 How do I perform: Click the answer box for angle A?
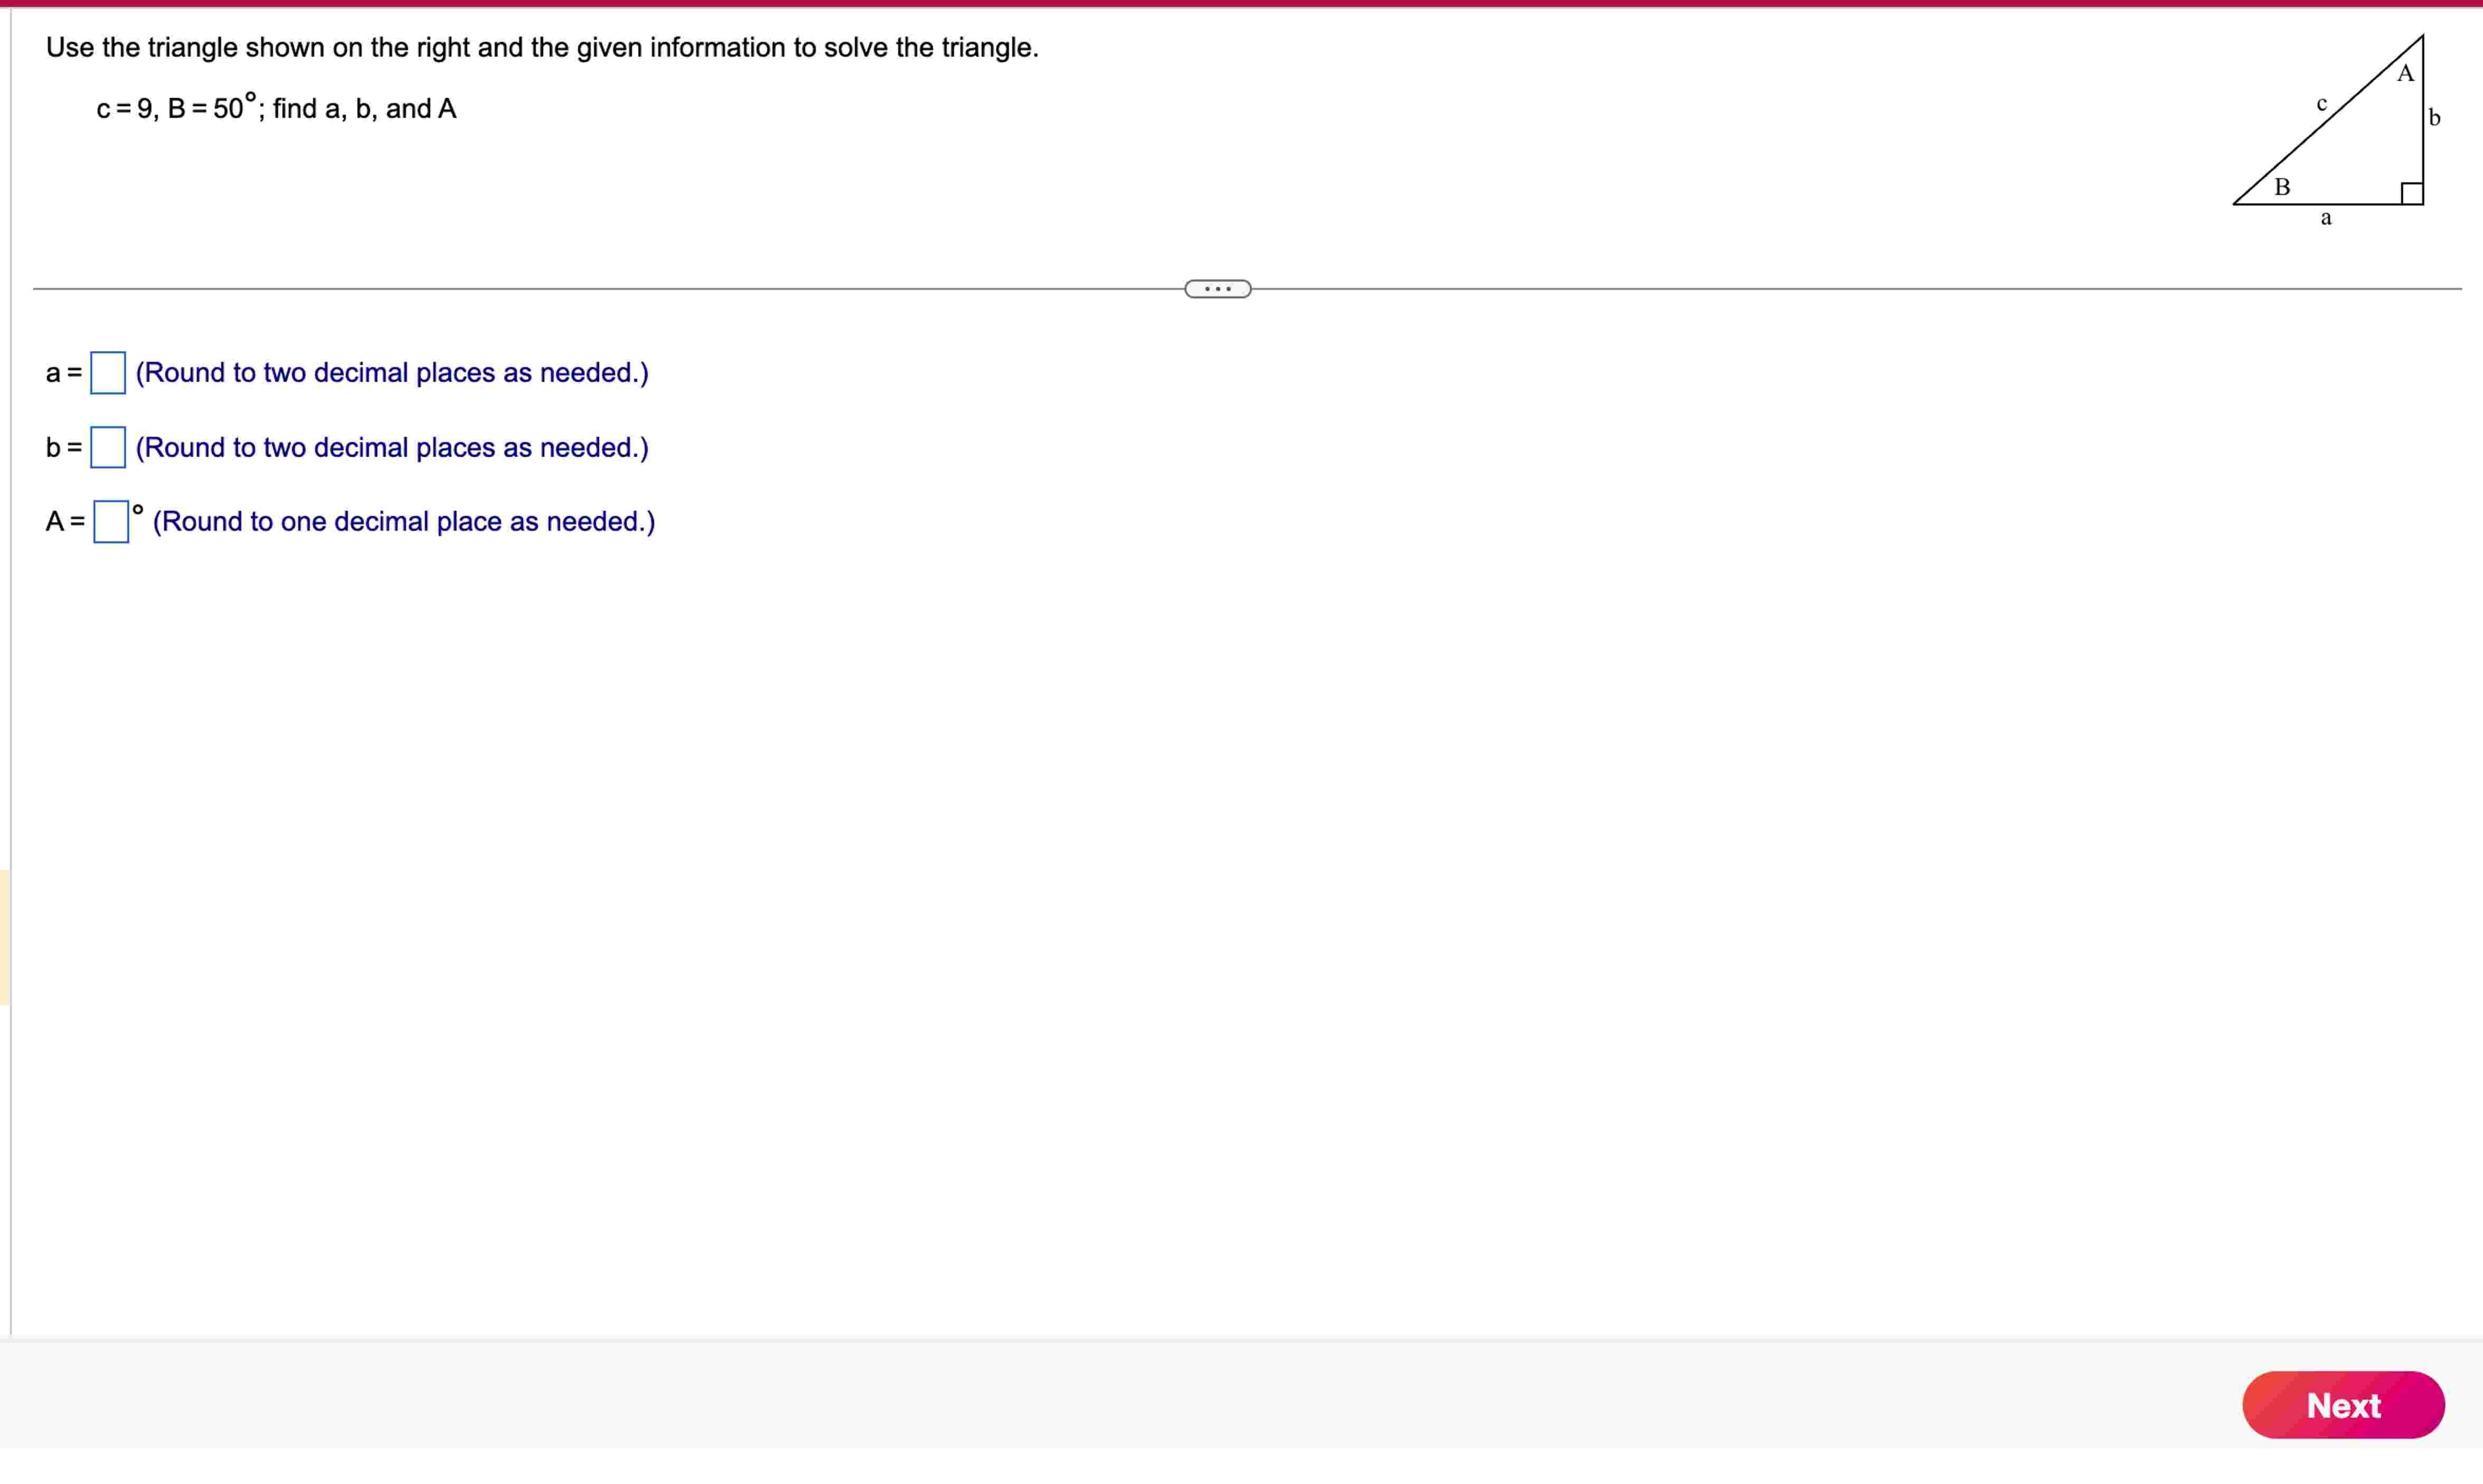(x=111, y=522)
